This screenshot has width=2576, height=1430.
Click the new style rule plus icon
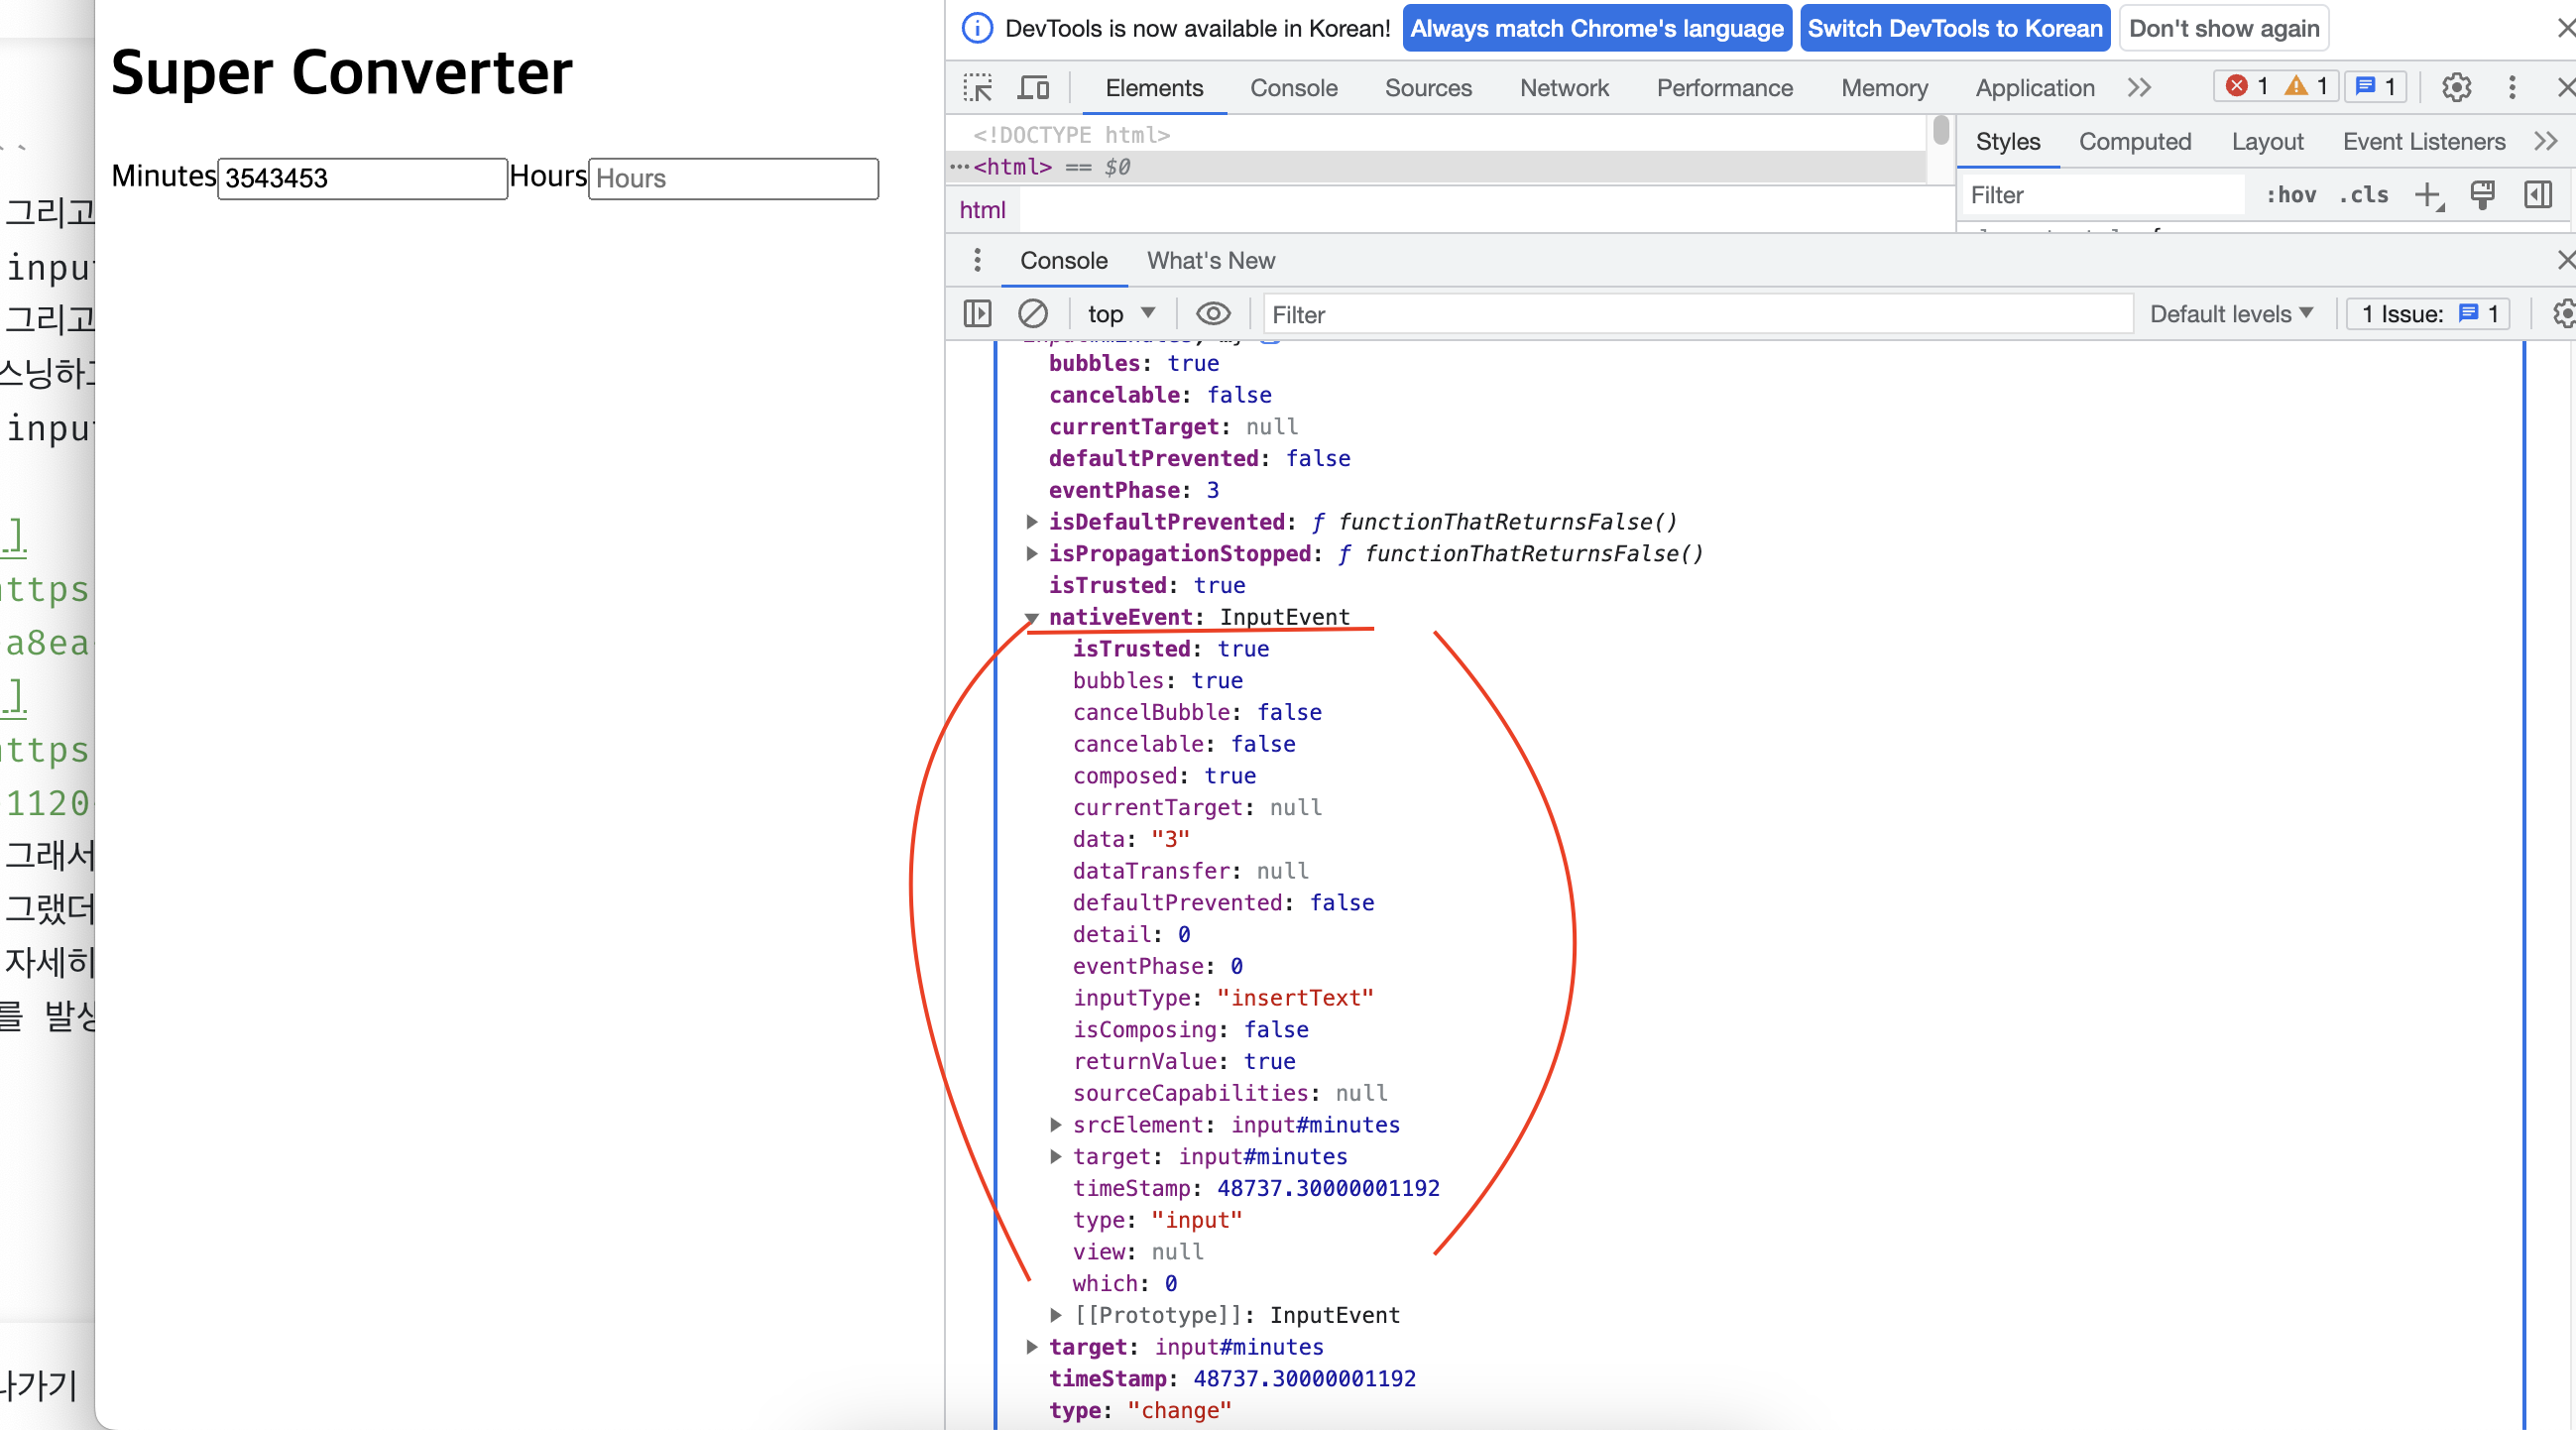pos(2427,195)
